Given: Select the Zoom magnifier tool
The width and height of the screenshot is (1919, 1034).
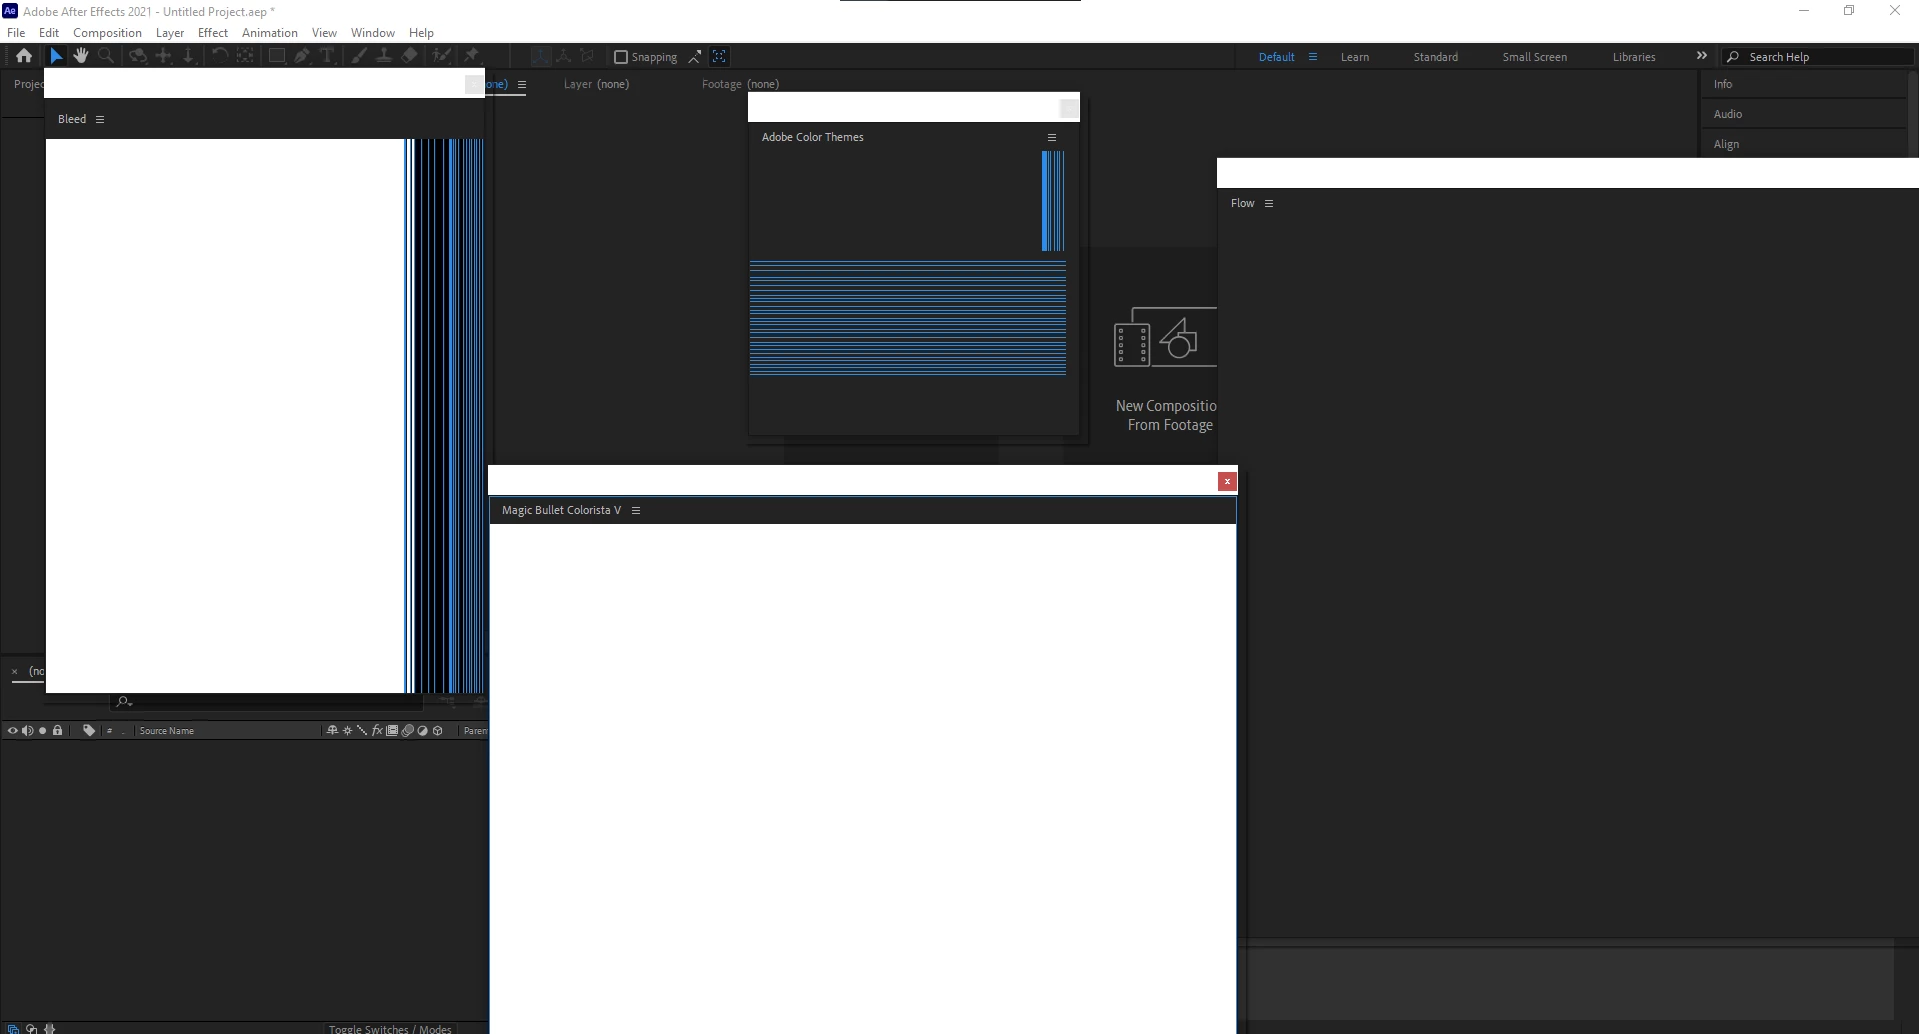Looking at the screenshot, I should [106, 56].
